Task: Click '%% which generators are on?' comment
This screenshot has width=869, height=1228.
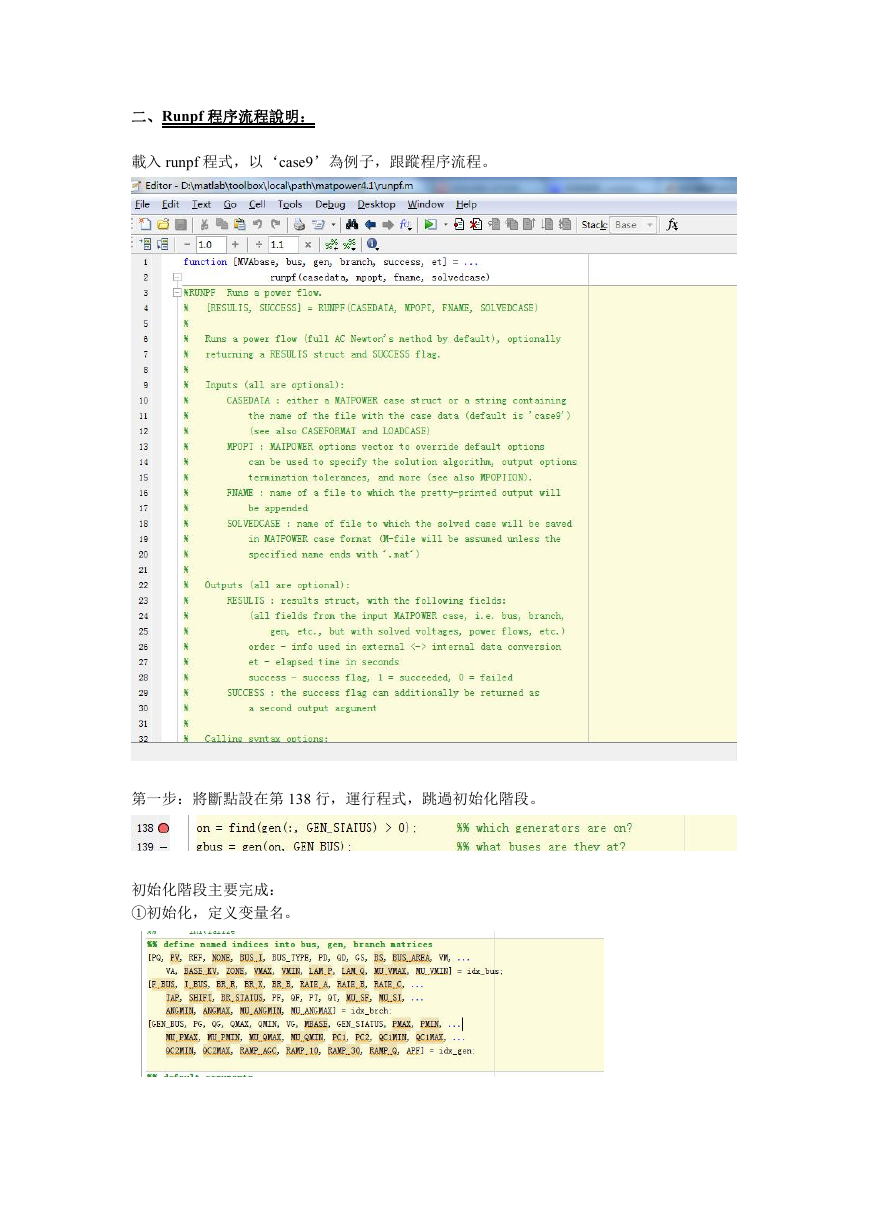Action: coord(544,828)
